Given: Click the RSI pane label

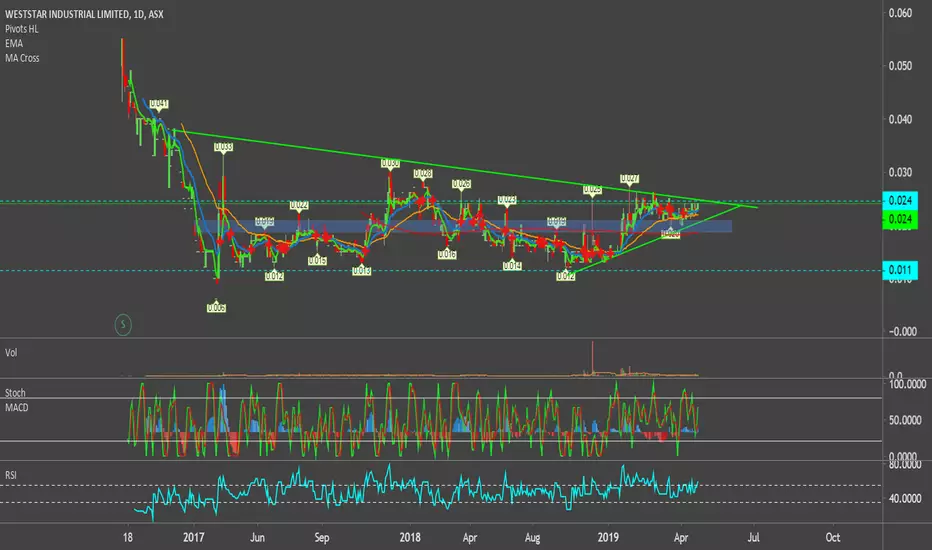Looking at the screenshot, I should coord(11,475).
